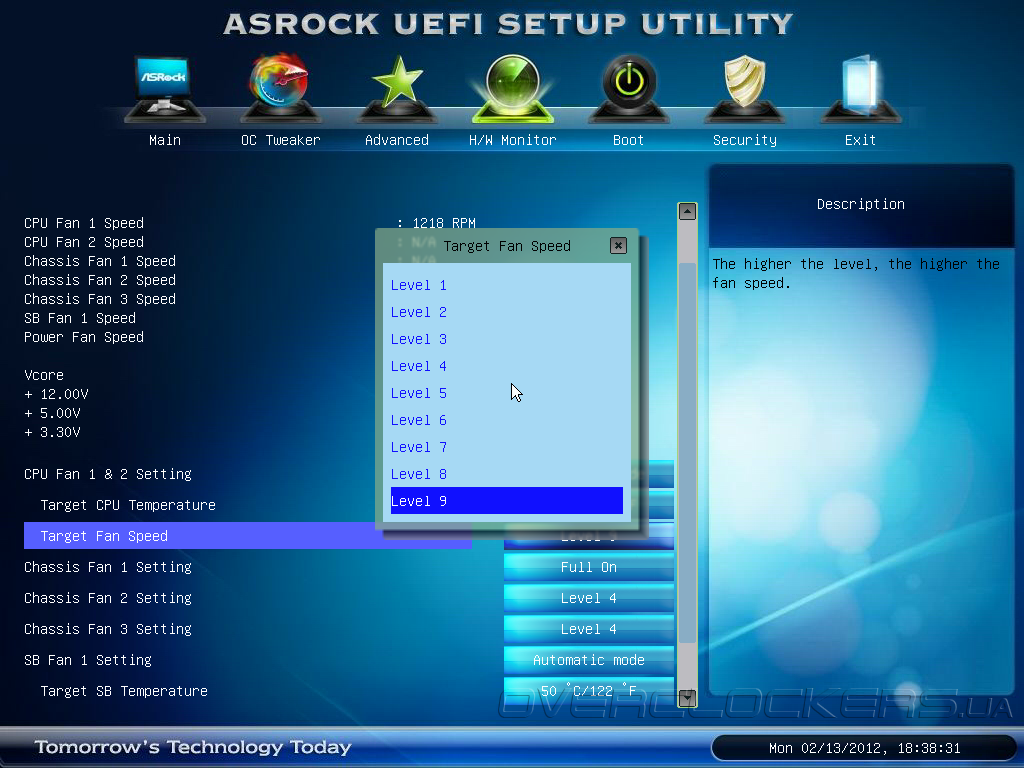Select the Exit door icon

click(x=860, y=88)
